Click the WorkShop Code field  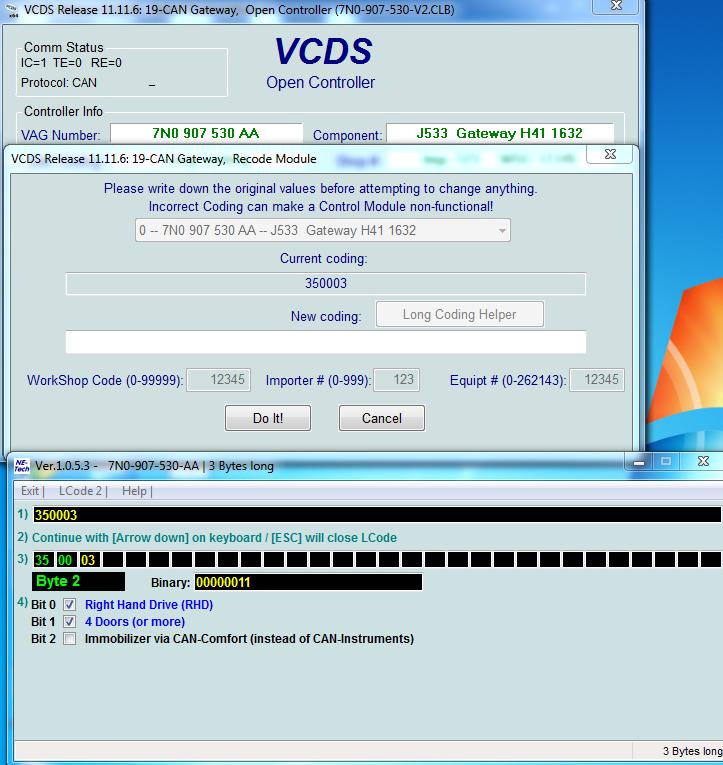point(219,380)
